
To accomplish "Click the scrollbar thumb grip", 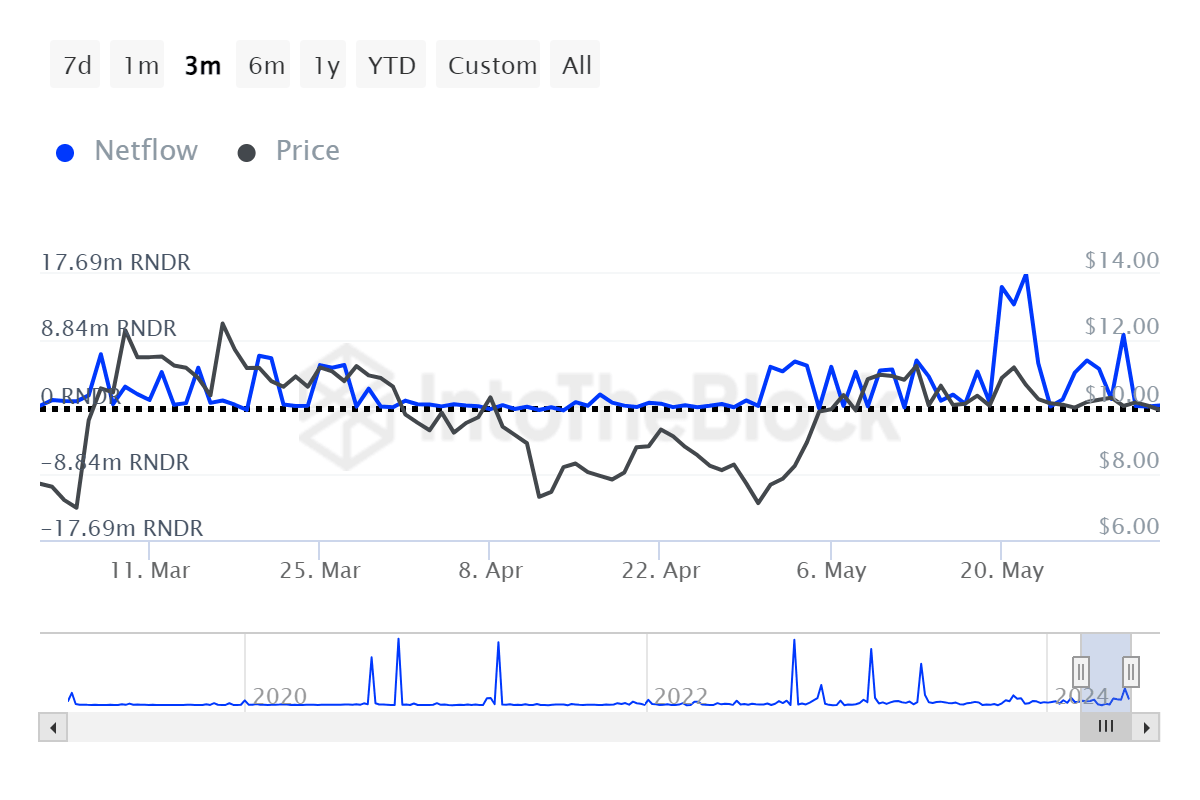I will 1105,727.
